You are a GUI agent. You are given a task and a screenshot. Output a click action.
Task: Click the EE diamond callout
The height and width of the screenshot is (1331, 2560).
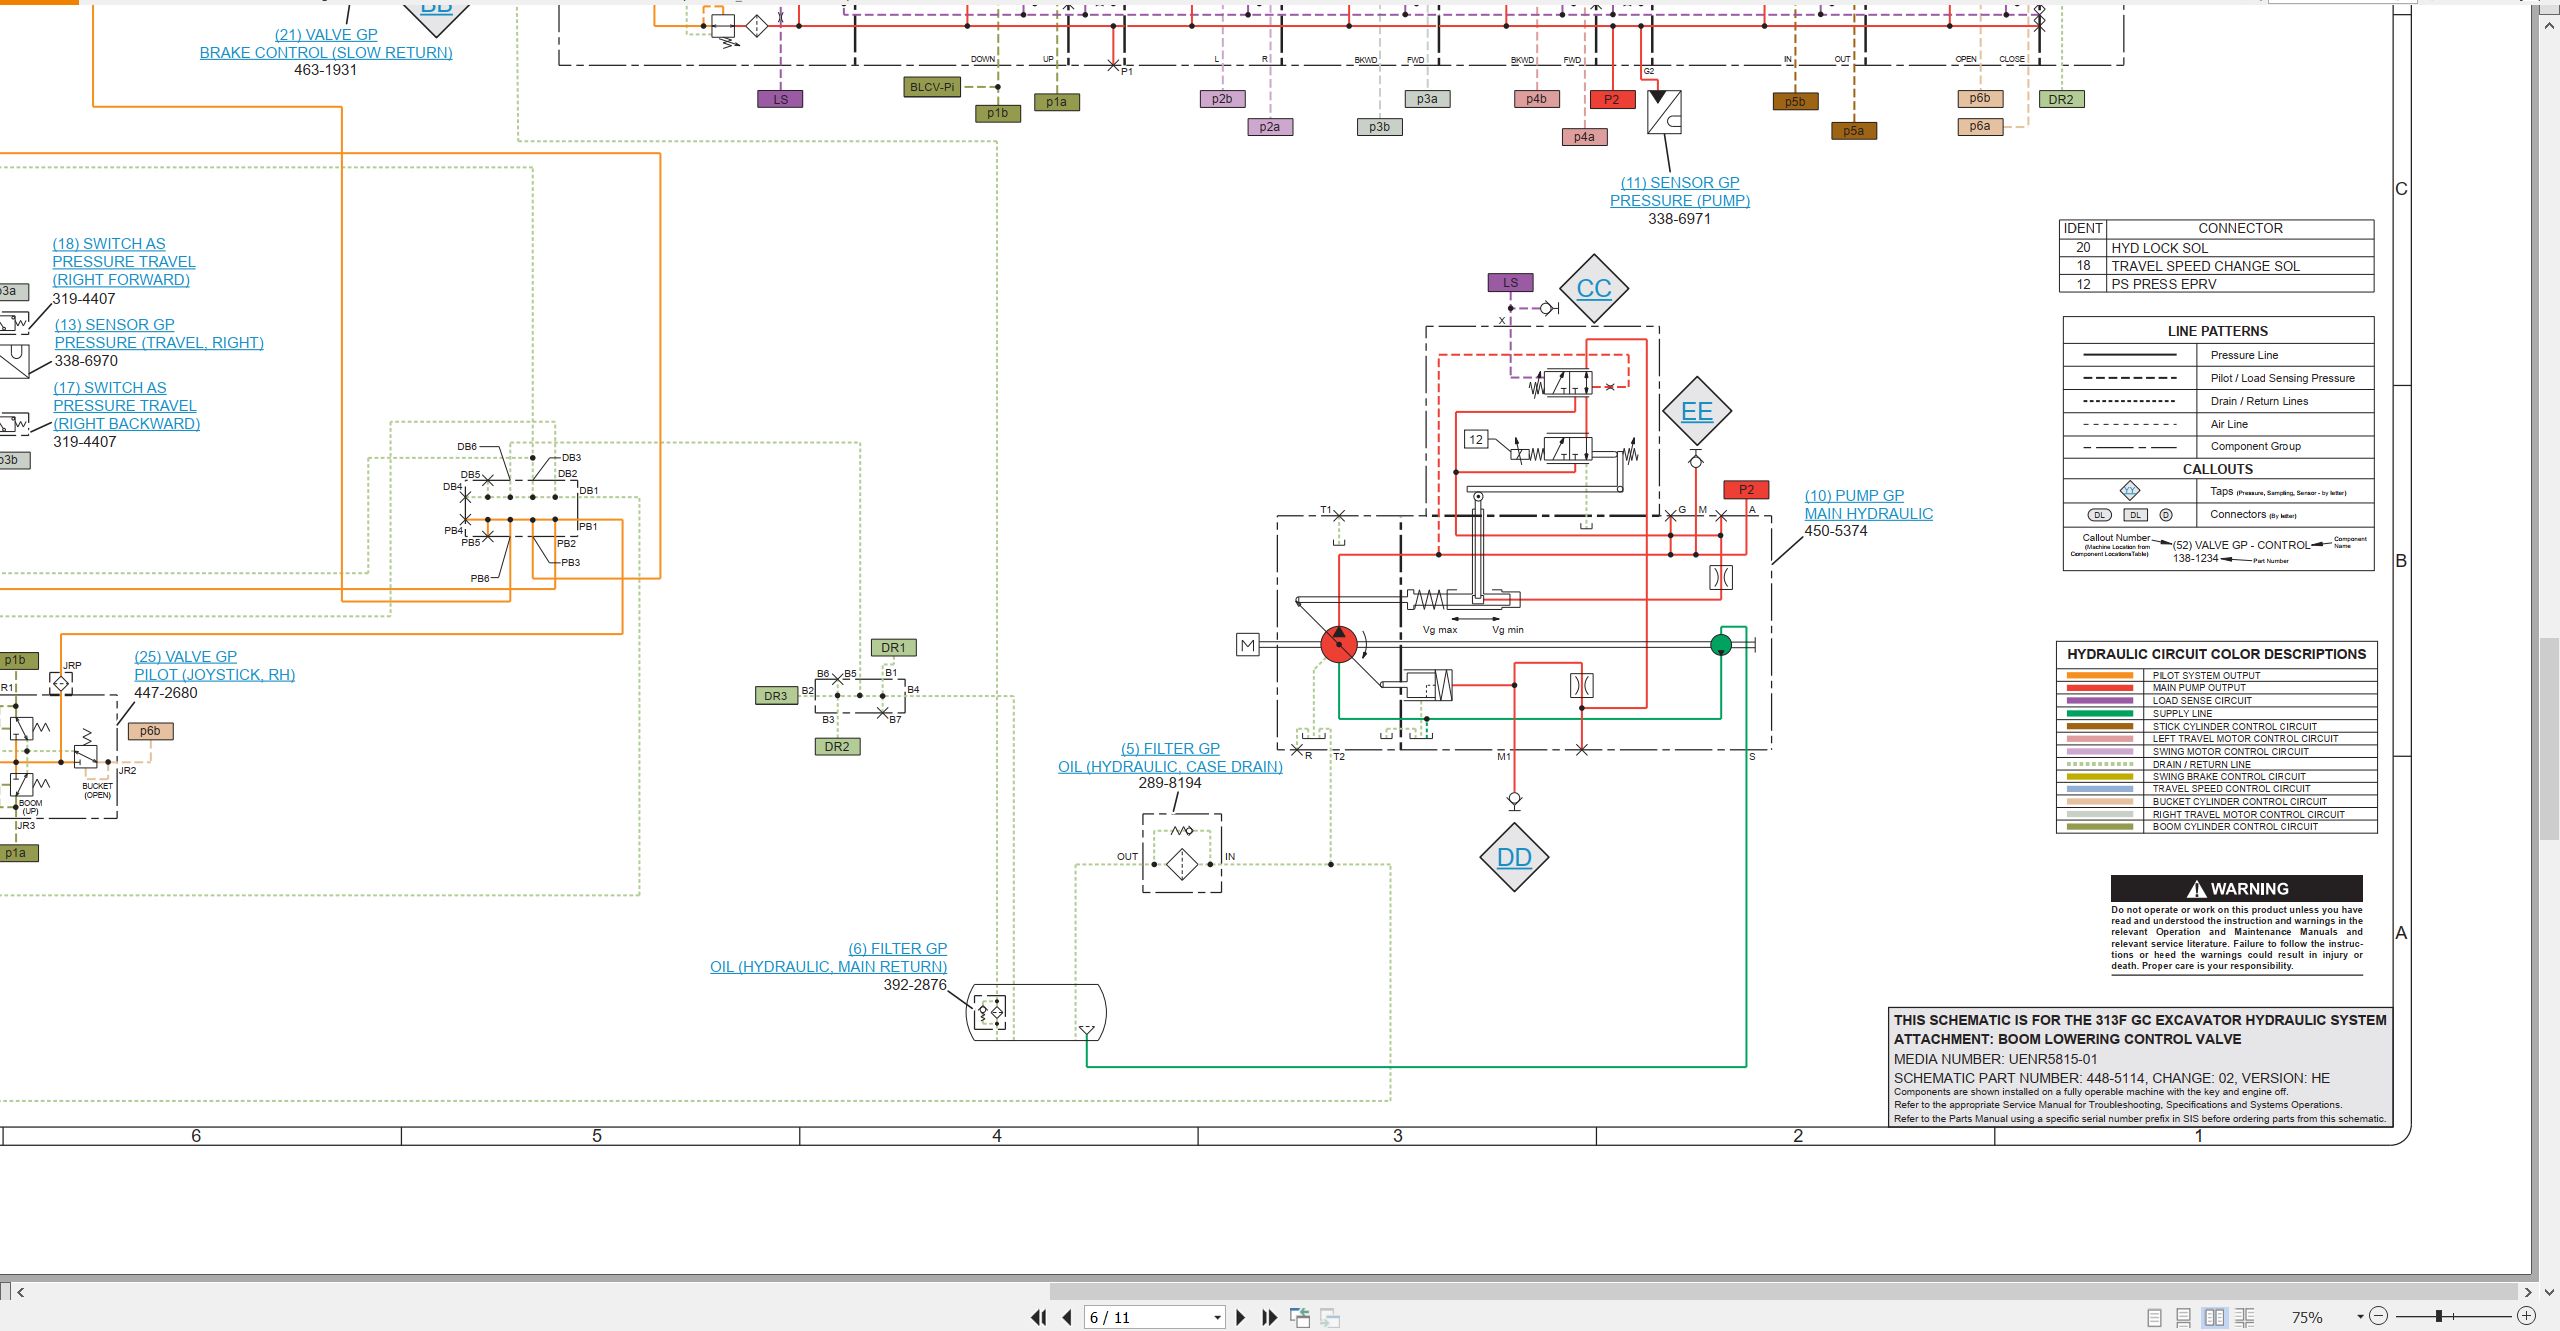coord(1697,411)
